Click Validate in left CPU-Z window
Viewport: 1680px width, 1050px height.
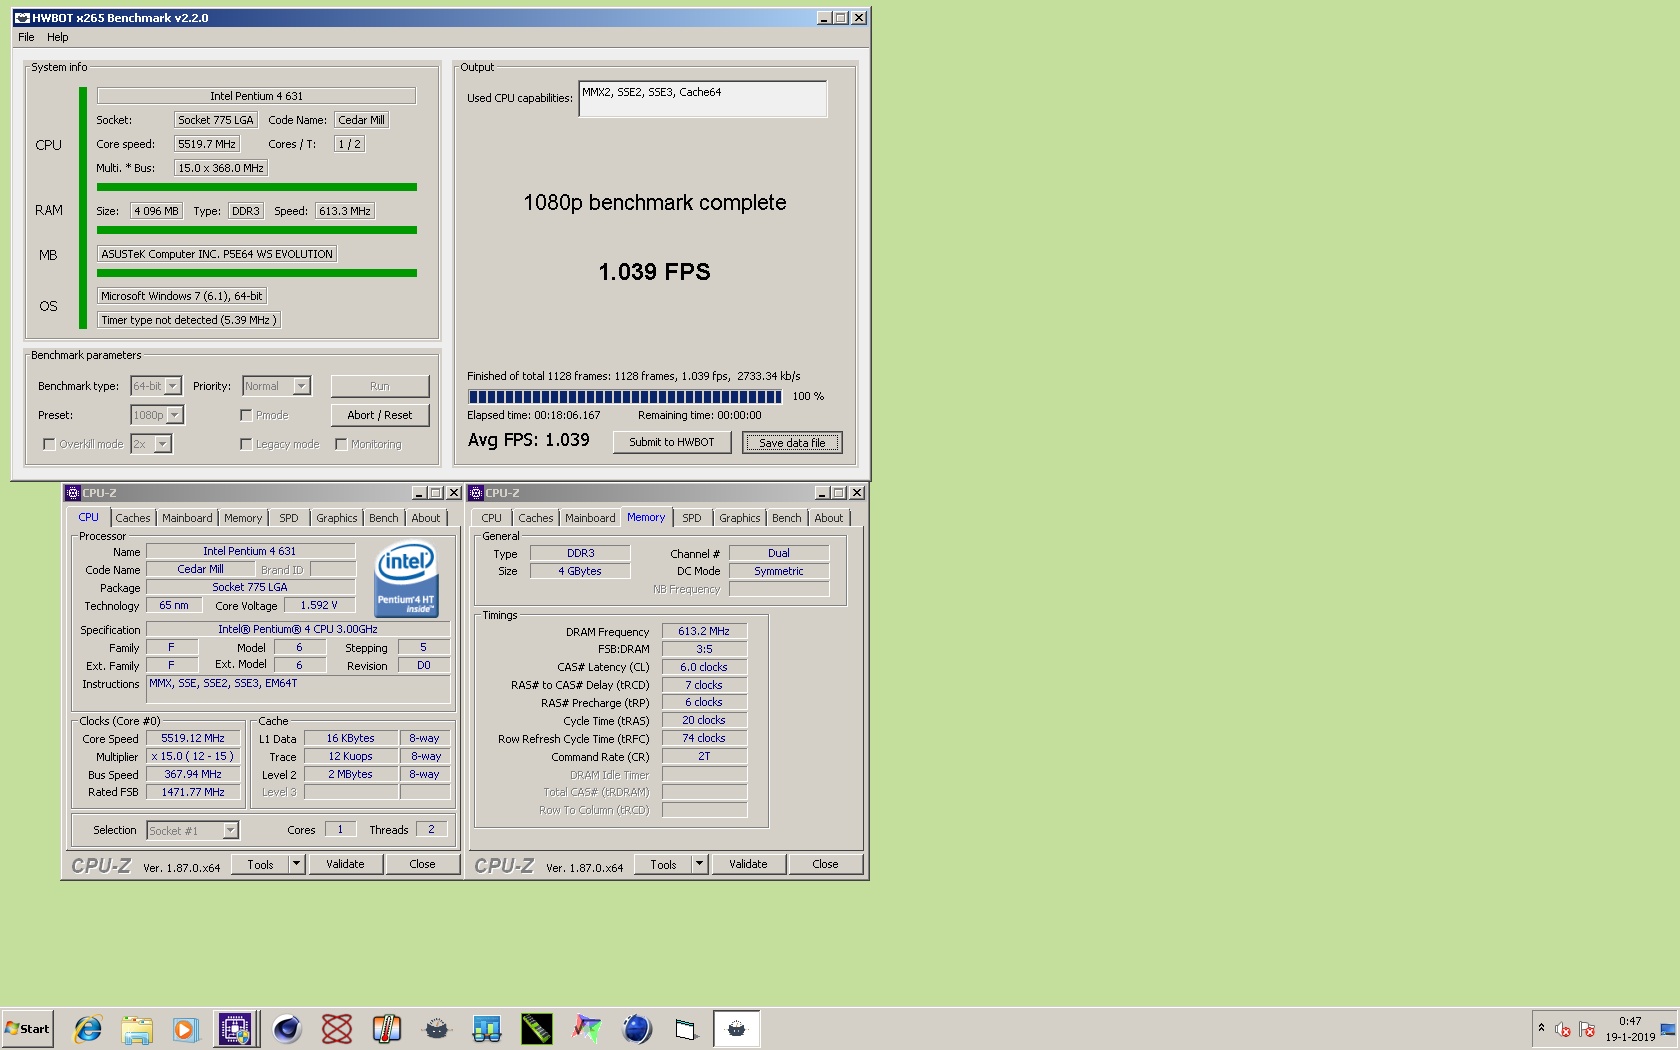[x=345, y=864]
